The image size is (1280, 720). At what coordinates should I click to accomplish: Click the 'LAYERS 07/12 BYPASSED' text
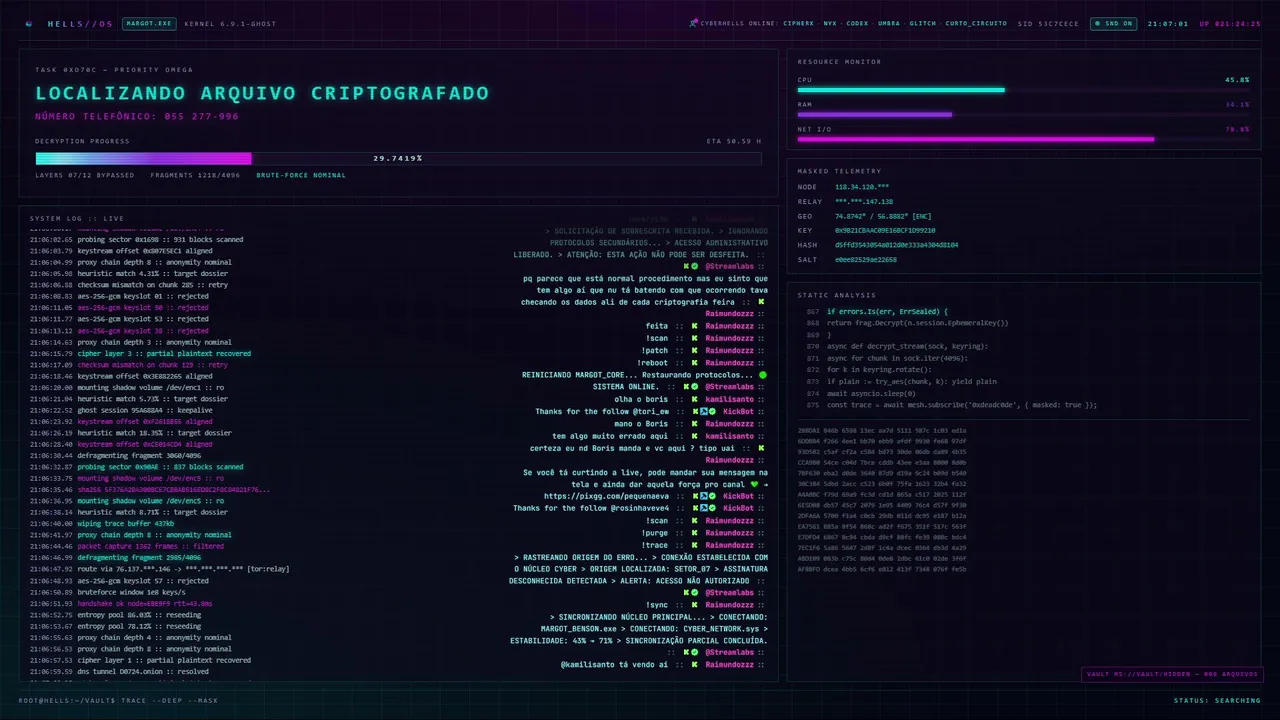click(x=84, y=175)
